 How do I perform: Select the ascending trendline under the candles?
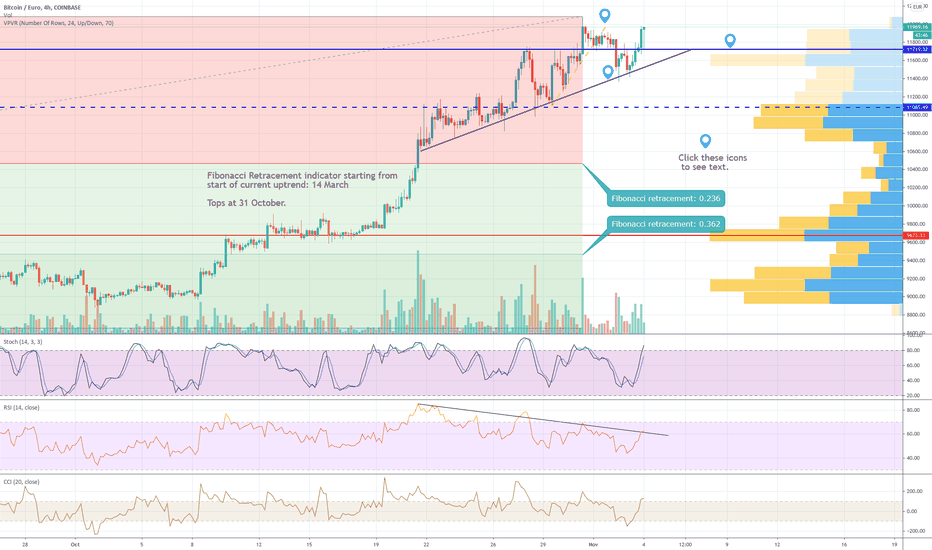(555, 100)
